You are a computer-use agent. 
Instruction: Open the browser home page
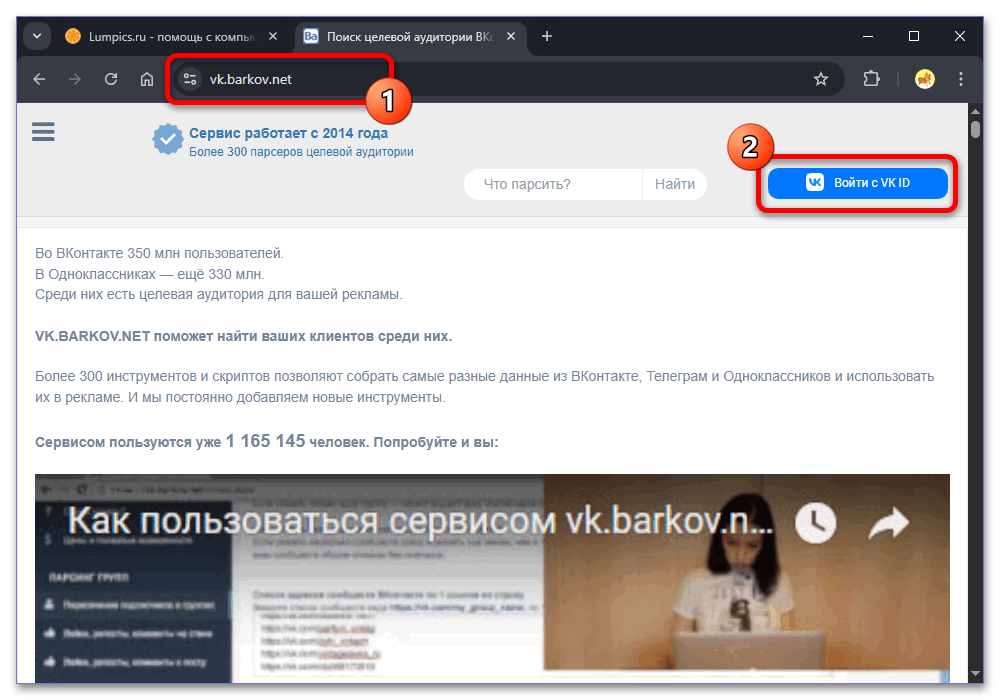(x=147, y=79)
